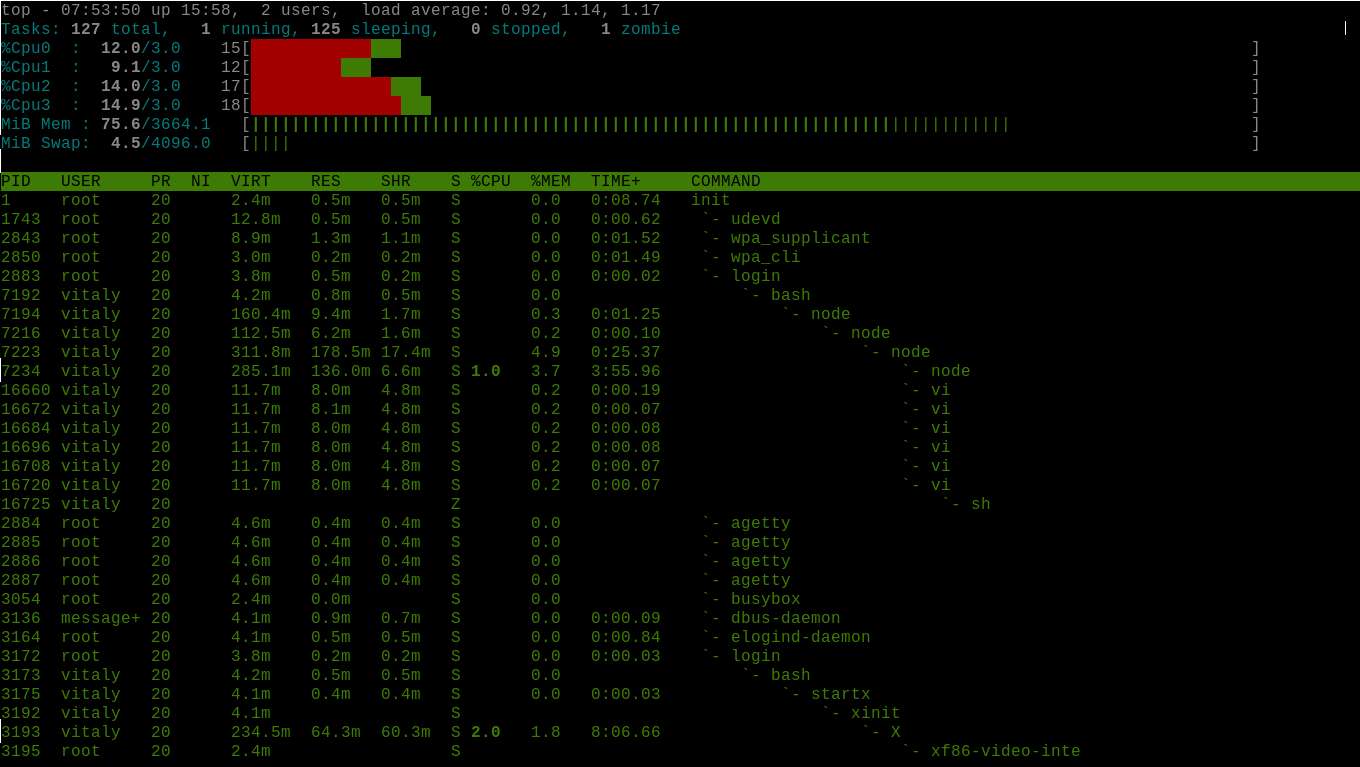
Task: Click the PID column header
Action: (x=16, y=181)
